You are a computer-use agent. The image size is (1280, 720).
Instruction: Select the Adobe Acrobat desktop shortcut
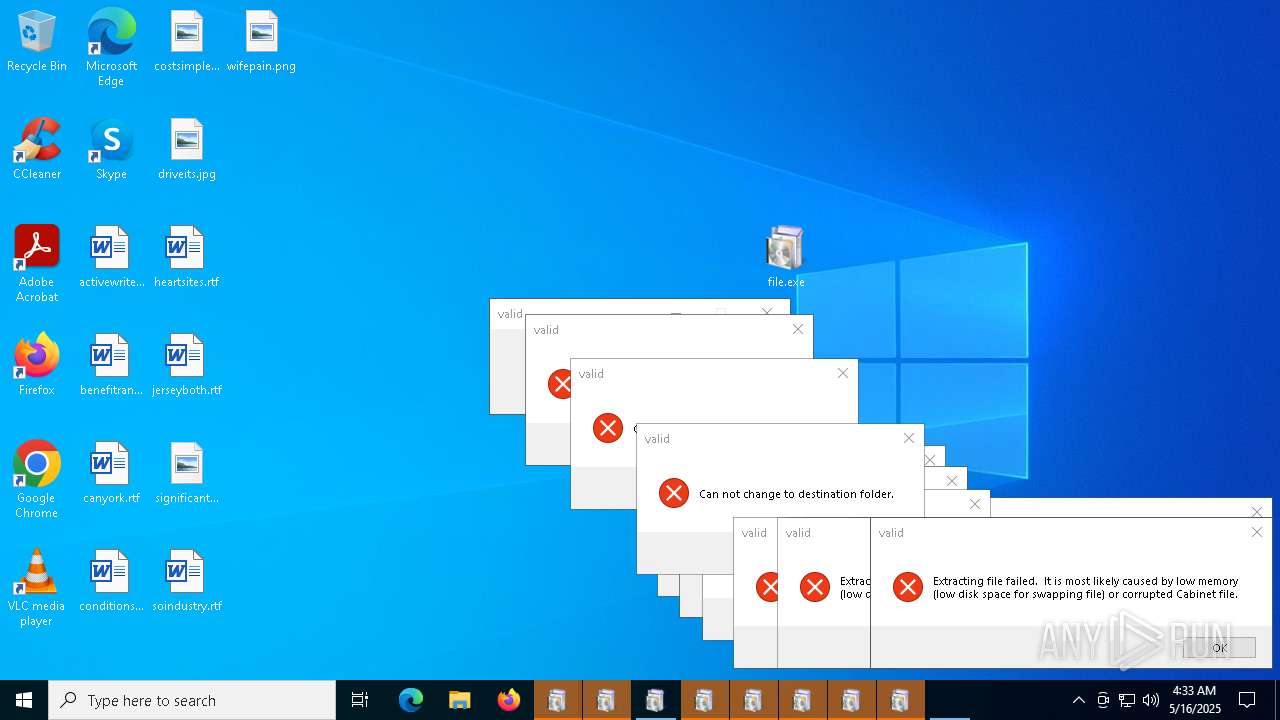pyautogui.click(x=37, y=264)
